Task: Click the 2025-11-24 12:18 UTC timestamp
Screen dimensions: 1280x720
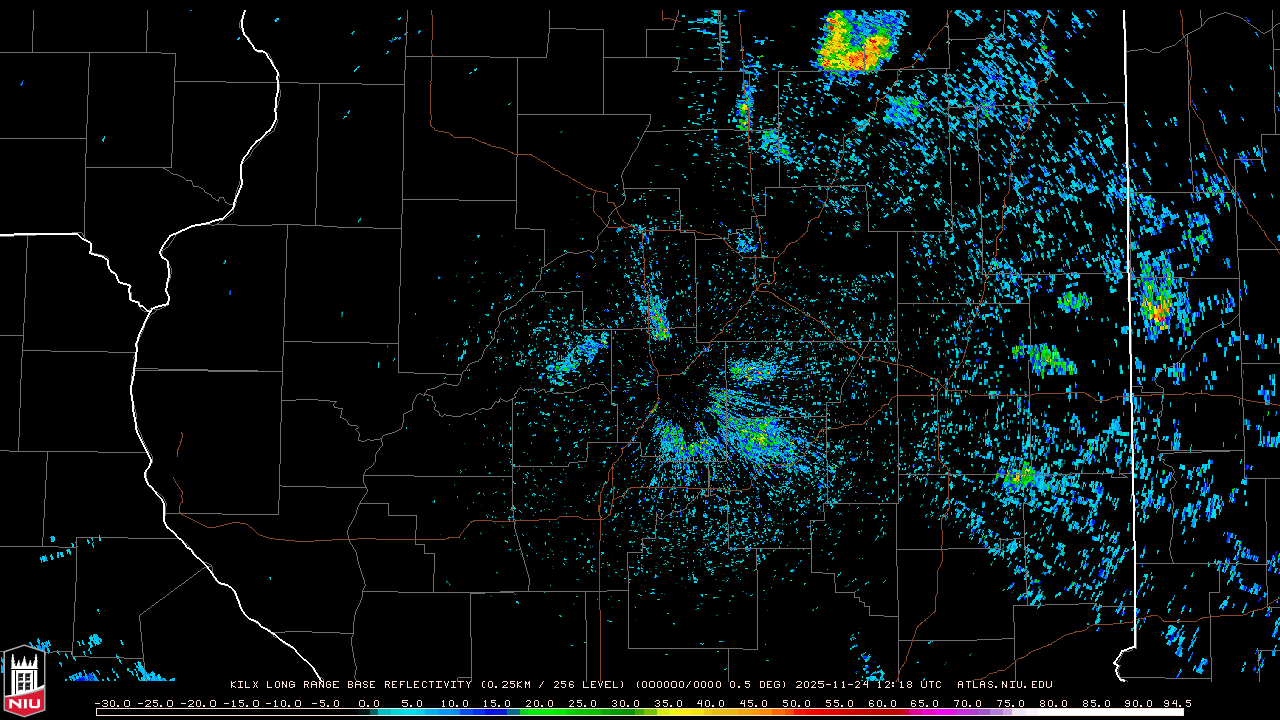Action: pos(868,685)
